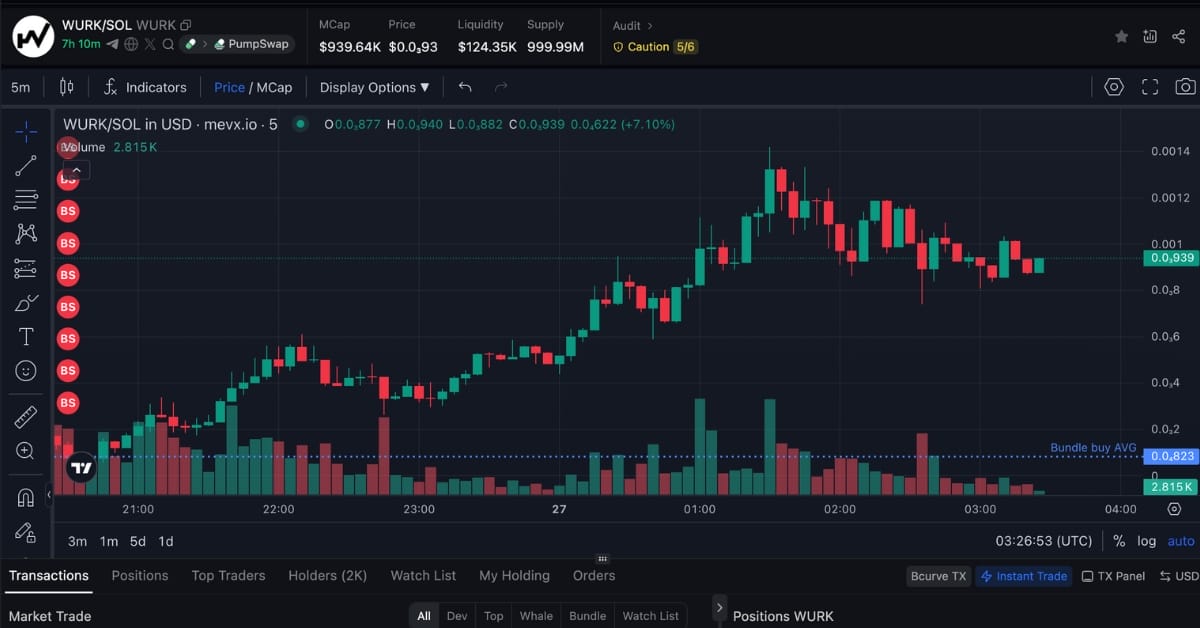Switch to the Transactions tab
Viewport: 1200px width, 628px height.
point(49,575)
